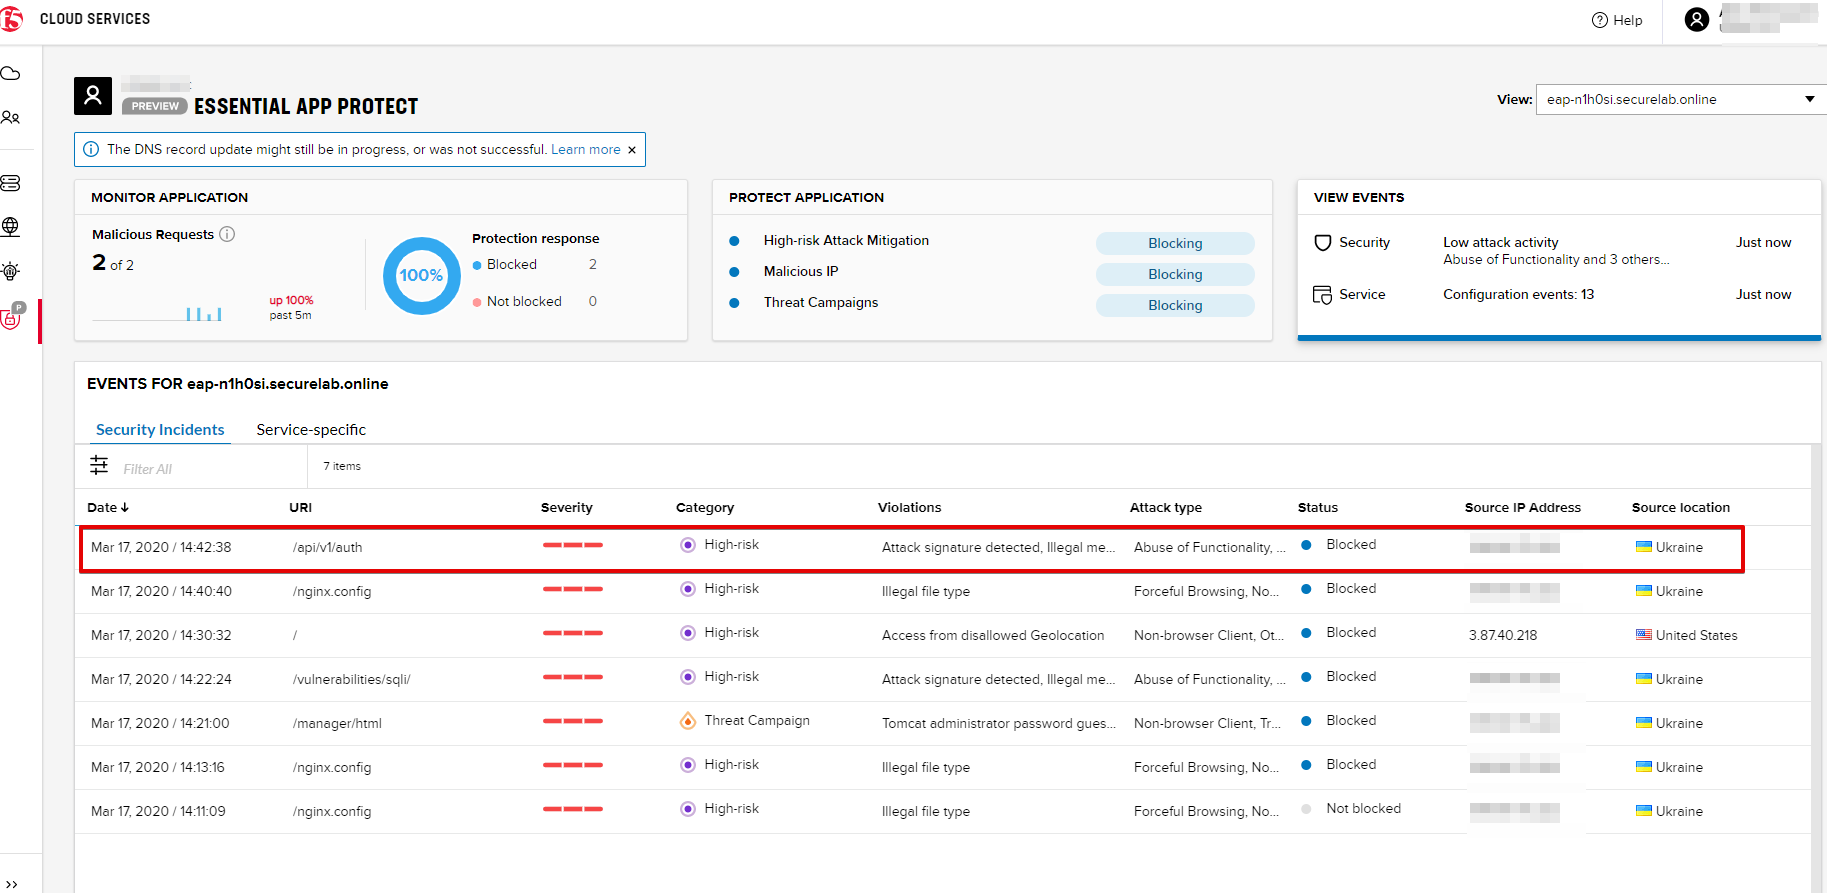The width and height of the screenshot is (1827, 893).
Task: Click the info icon in DNS banner
Action: pos(91,149)
